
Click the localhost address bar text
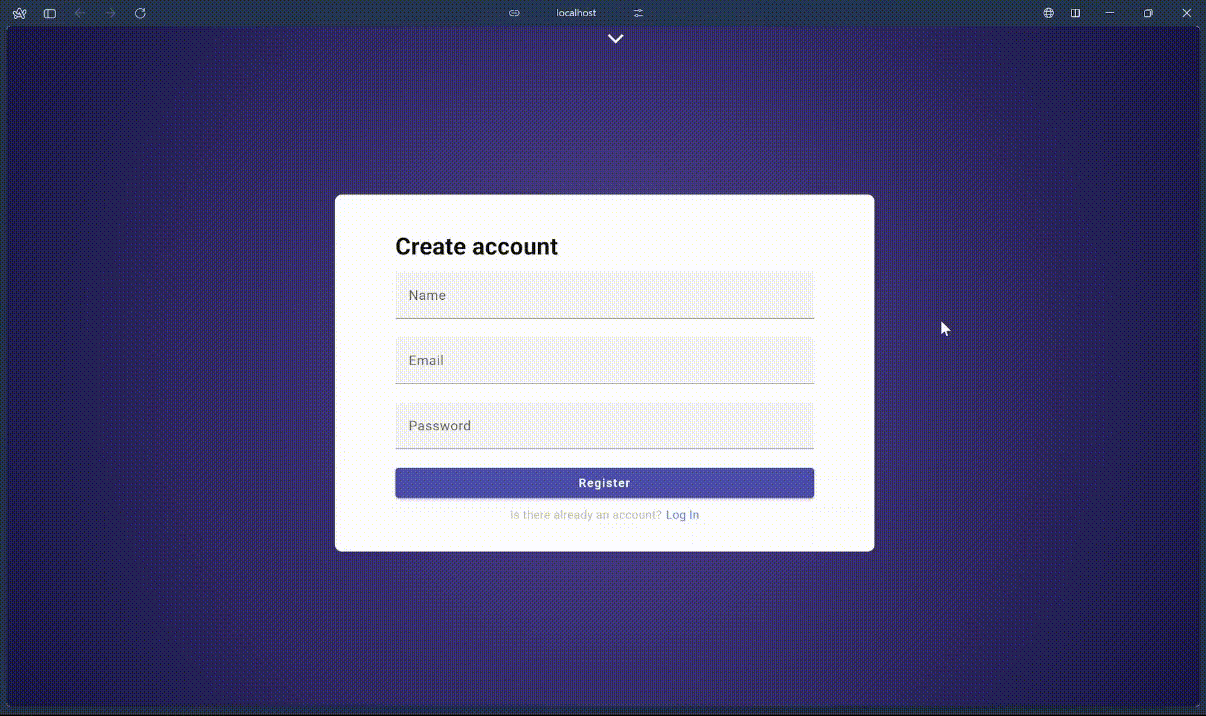576,13
